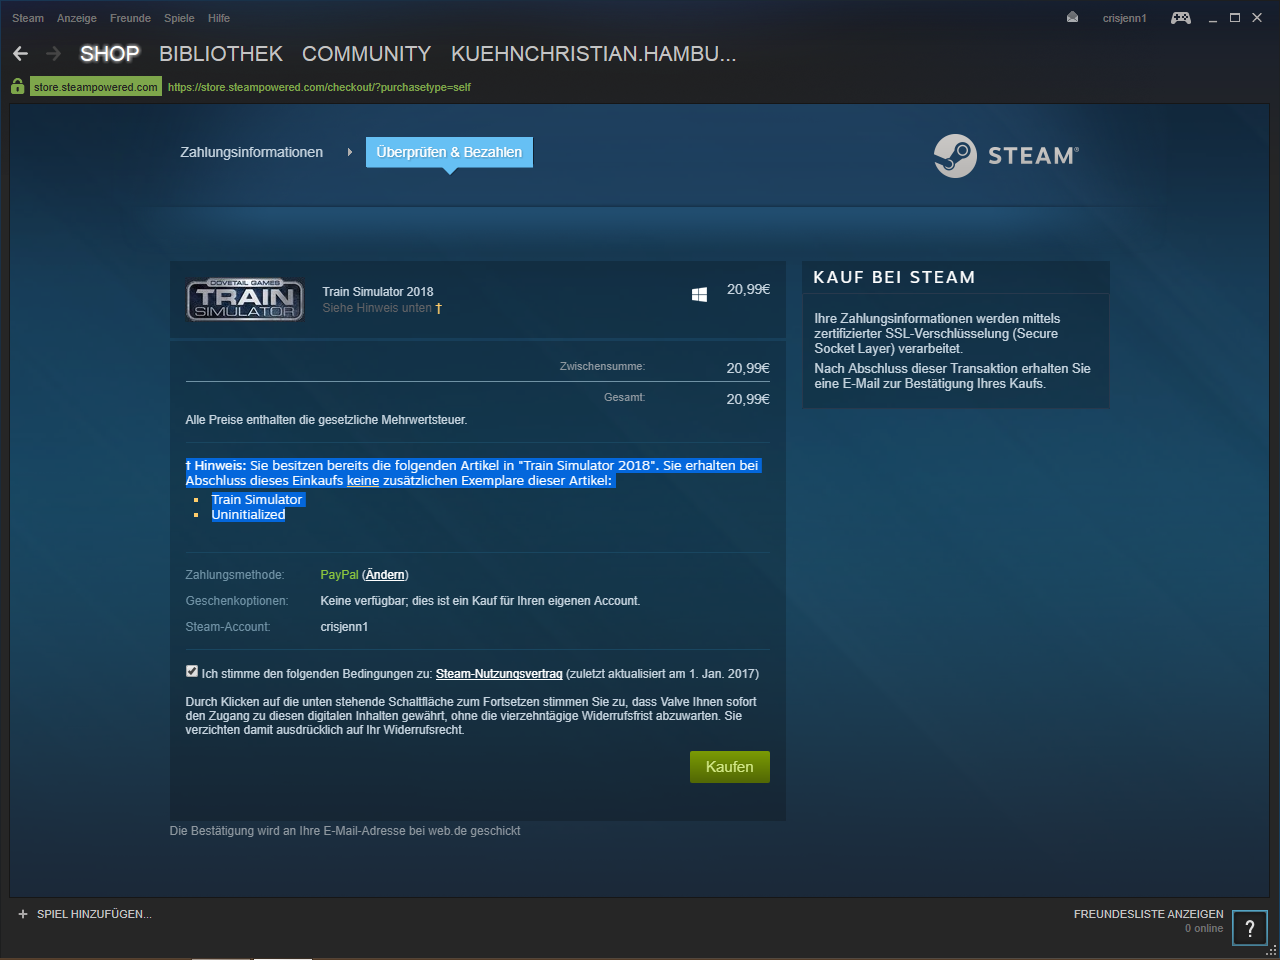1280x960 pixels.
Task: Click the checkout URL address text
Action: pos(319,87)
